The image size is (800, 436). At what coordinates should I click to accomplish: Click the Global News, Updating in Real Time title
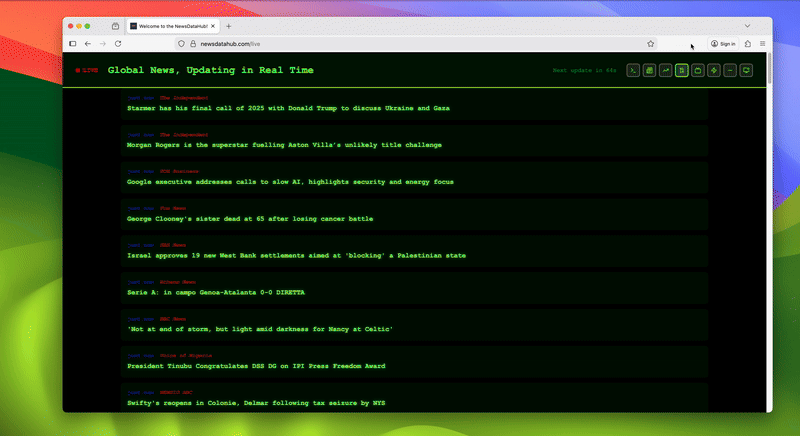pyautogui.click(x=211, y=70)
